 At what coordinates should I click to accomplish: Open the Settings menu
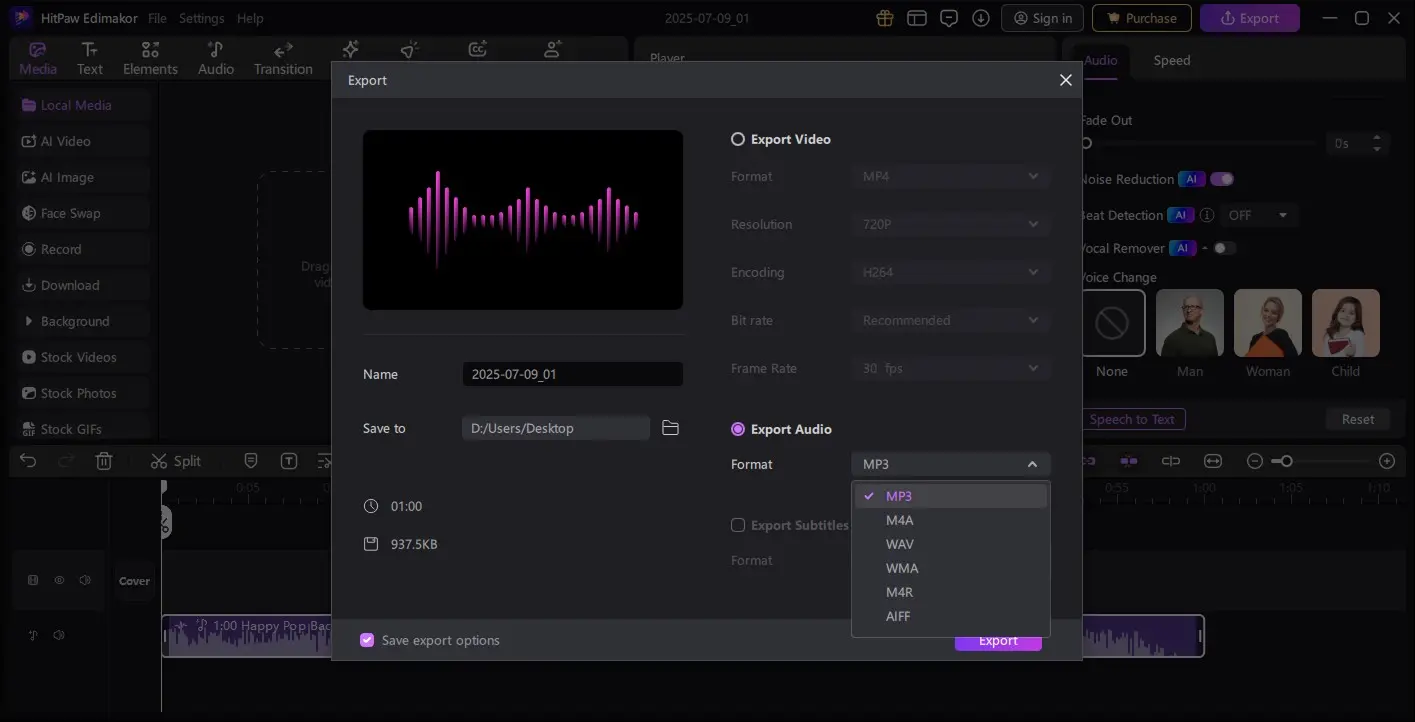coord(201,18)
